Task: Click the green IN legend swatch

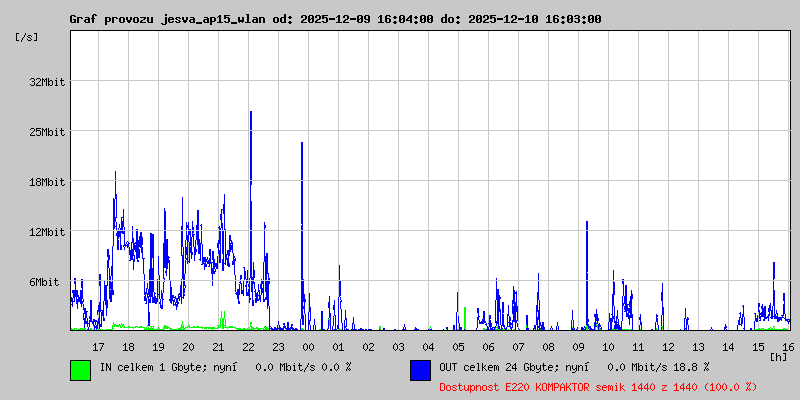Action: pyautogui.click(x=81, y=370)
